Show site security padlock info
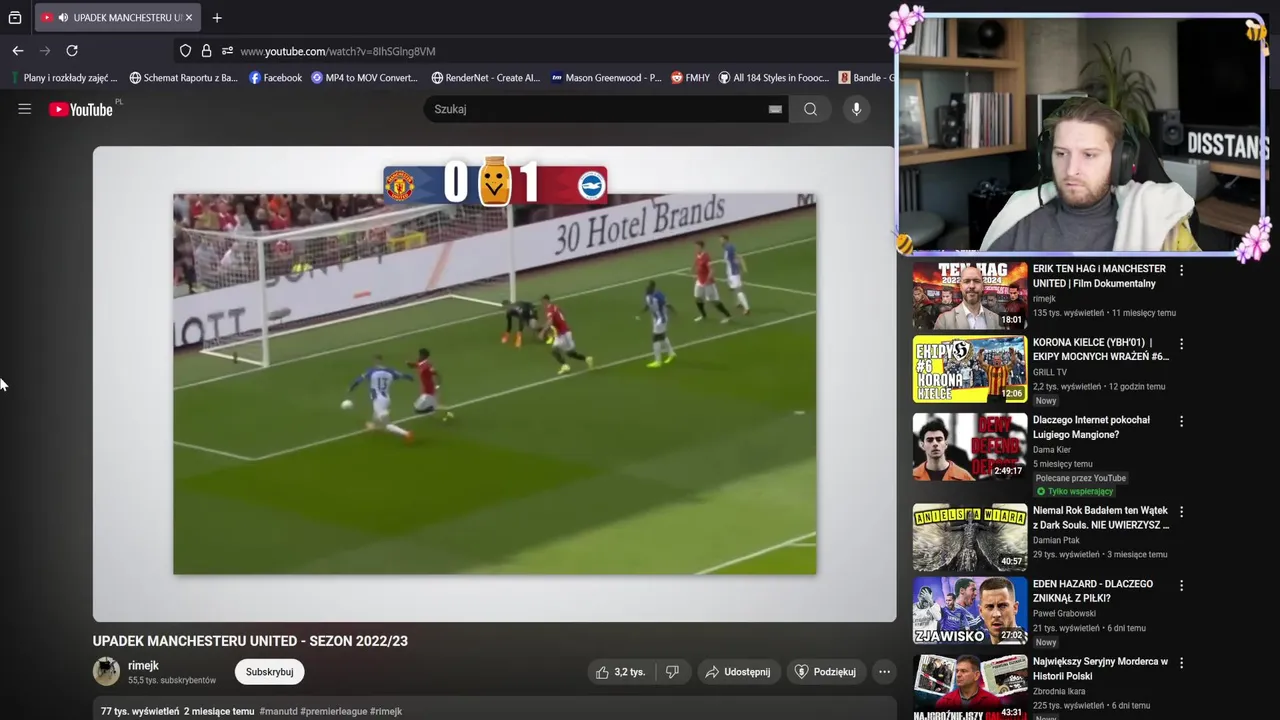Screen dimensions: 1280x720 pyautogui.click(x=206, y=51)
